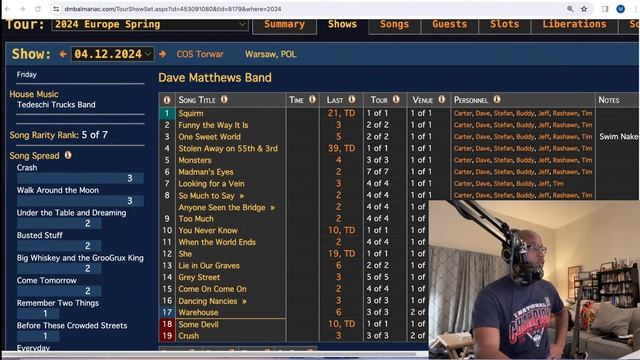Open the One Sweet World song
The height and width of the screenshot is (360, 640).
(x=209, y=137)
